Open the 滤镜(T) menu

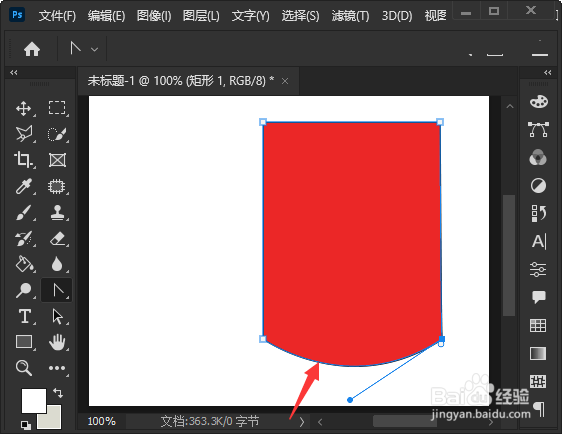(350, 16)
